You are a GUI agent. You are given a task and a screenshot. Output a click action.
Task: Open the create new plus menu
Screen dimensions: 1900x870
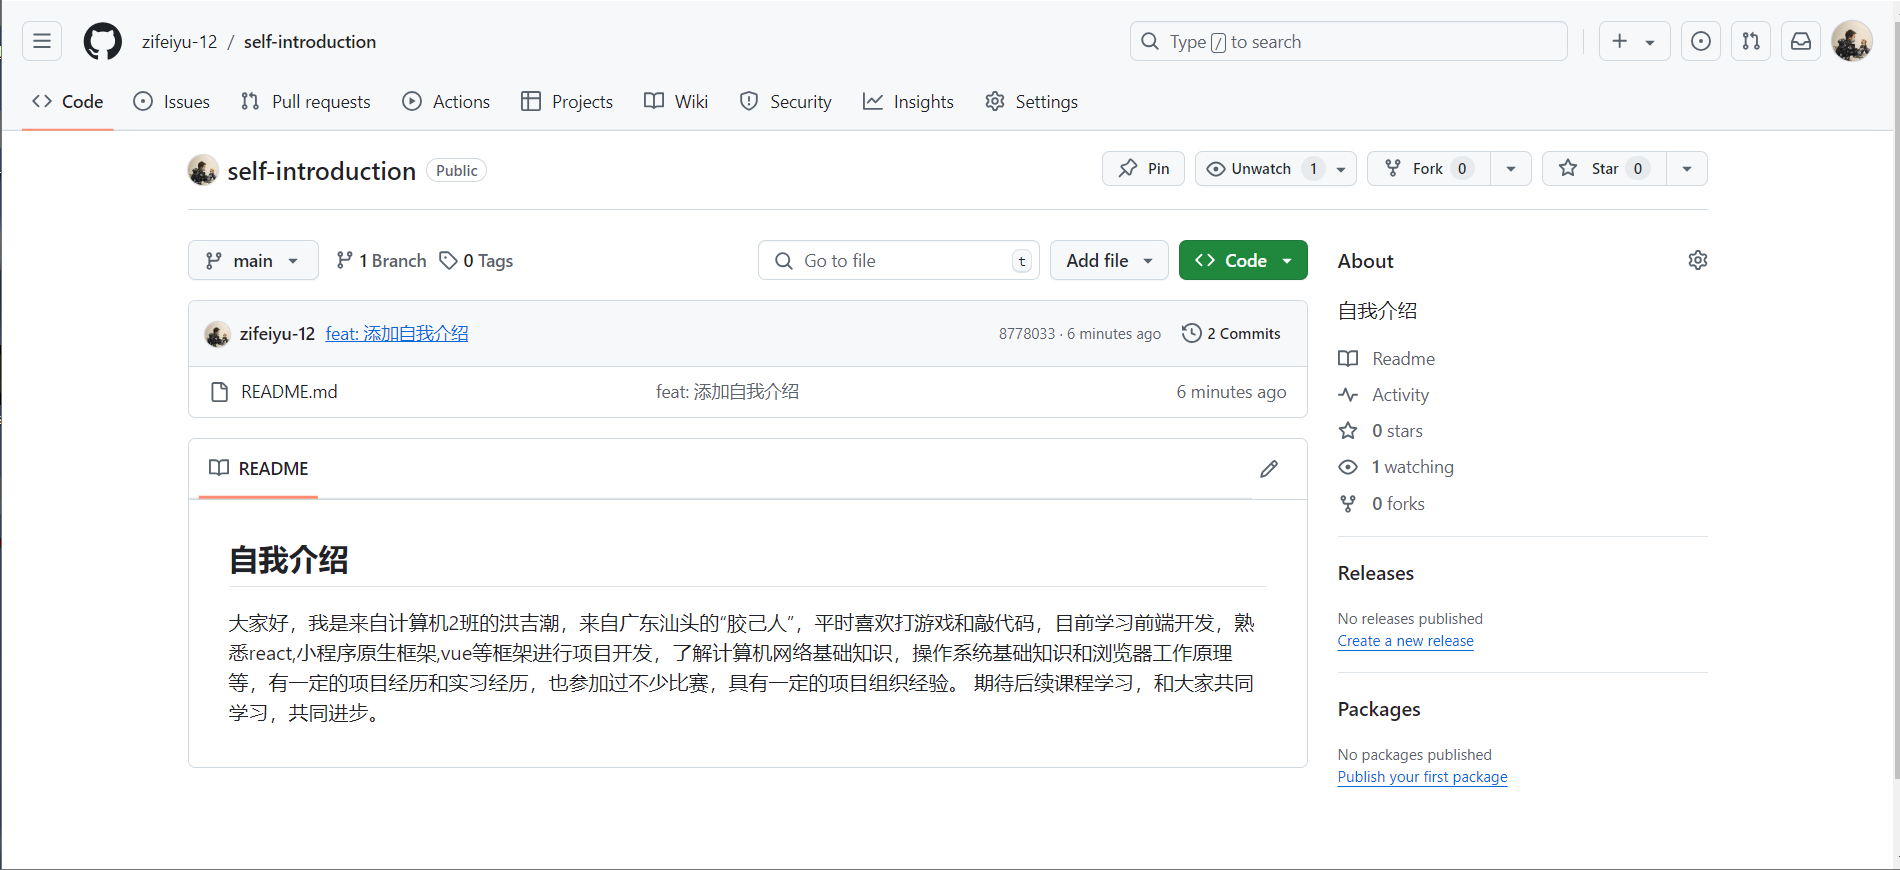[1634, 41]
